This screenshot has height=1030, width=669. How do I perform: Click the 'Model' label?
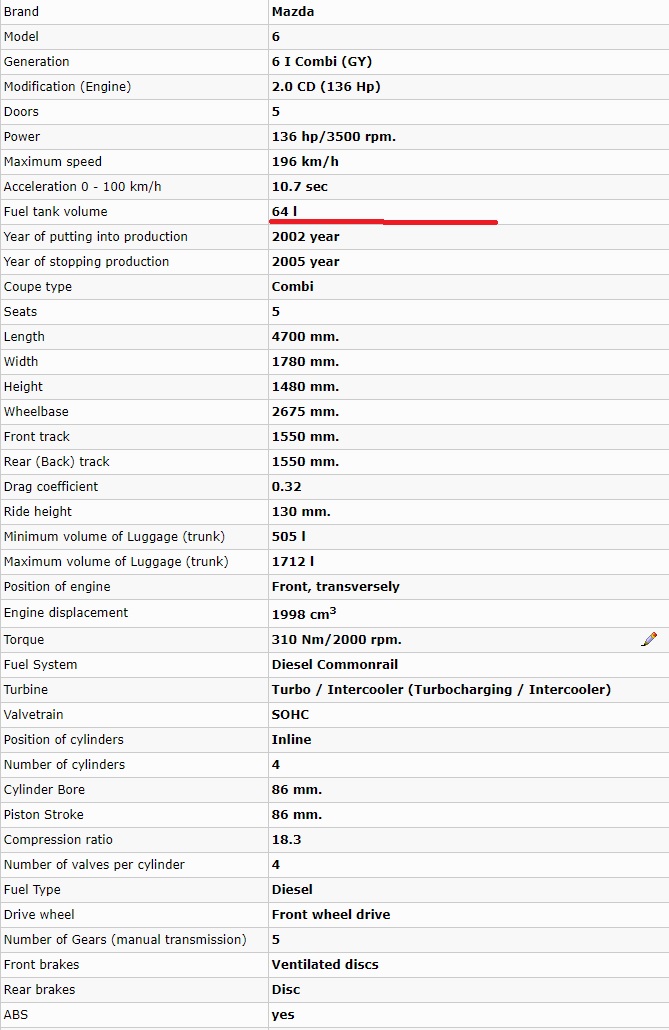click(21, 37)
